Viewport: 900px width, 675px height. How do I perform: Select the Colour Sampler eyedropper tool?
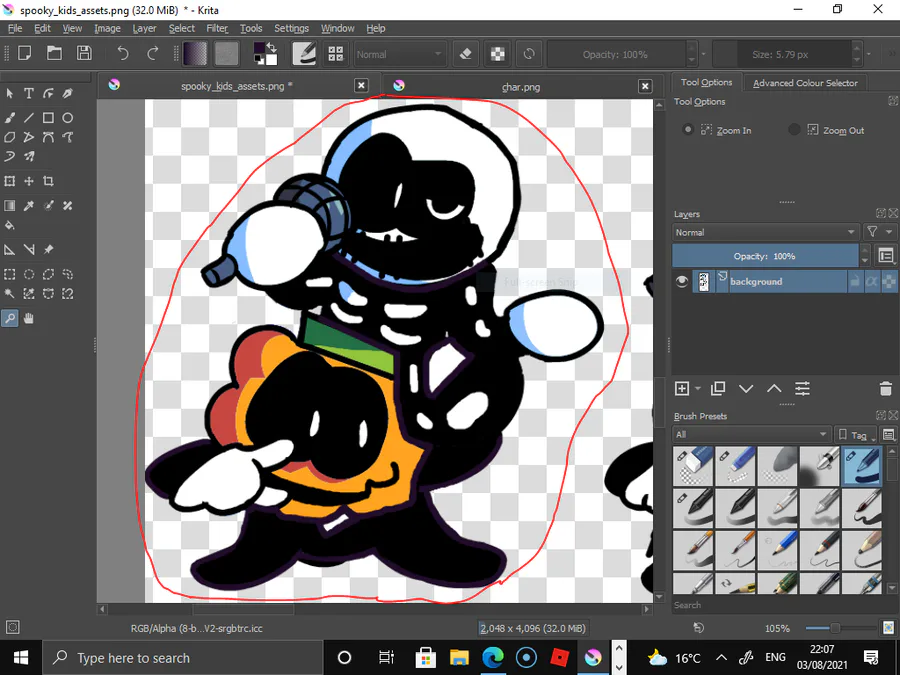29,205
